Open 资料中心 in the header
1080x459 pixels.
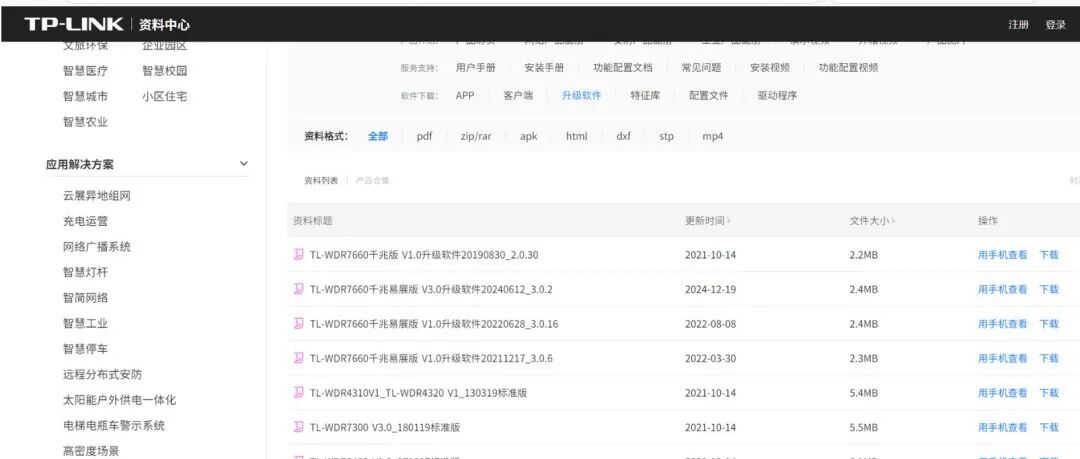(164, 25)
